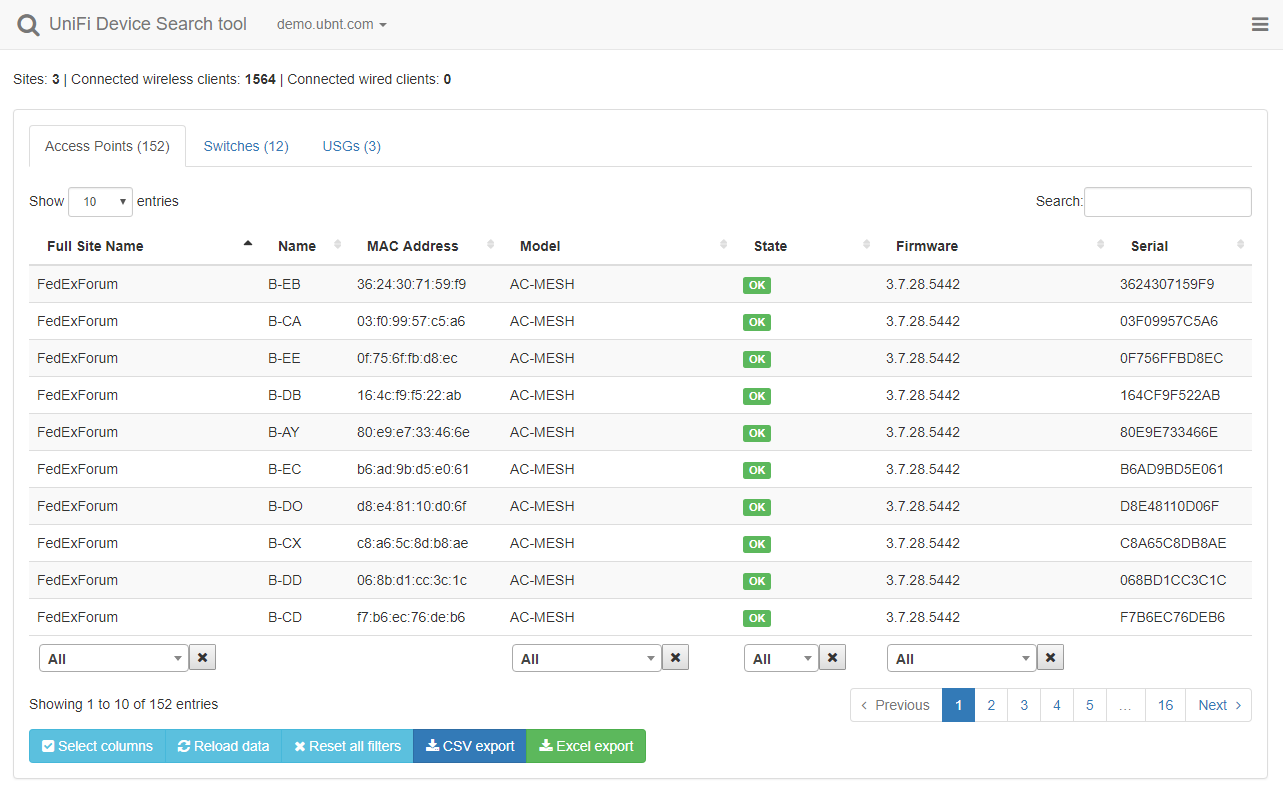Image resolution: width=1283 pixels, height=795 pixels.
Task: Click the magnifier logo icon
Action: [29, 25]
